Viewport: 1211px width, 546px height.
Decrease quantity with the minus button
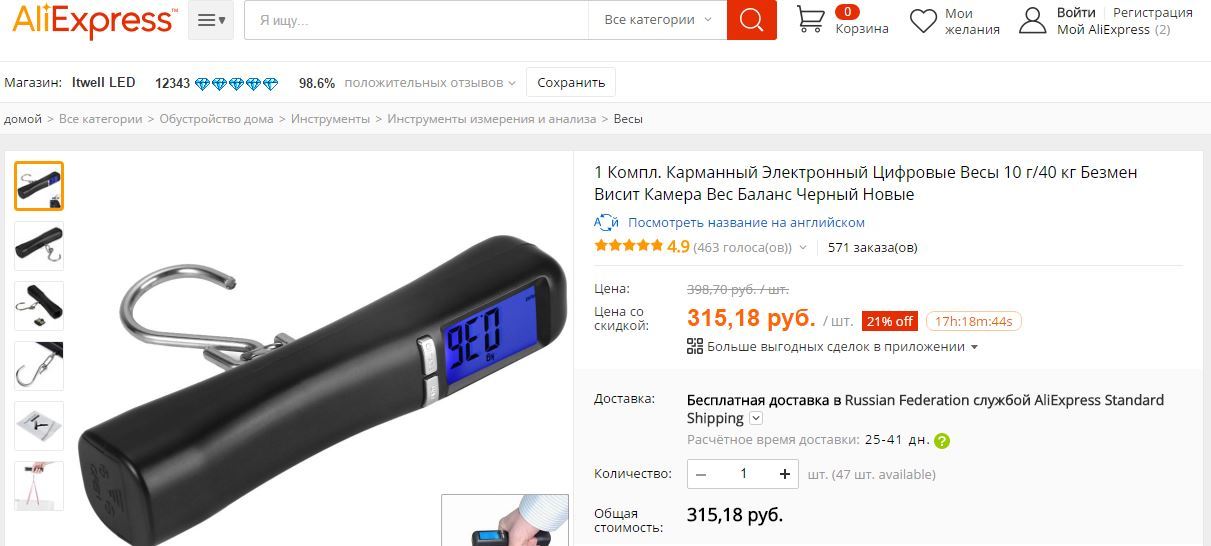coord(701,474)
